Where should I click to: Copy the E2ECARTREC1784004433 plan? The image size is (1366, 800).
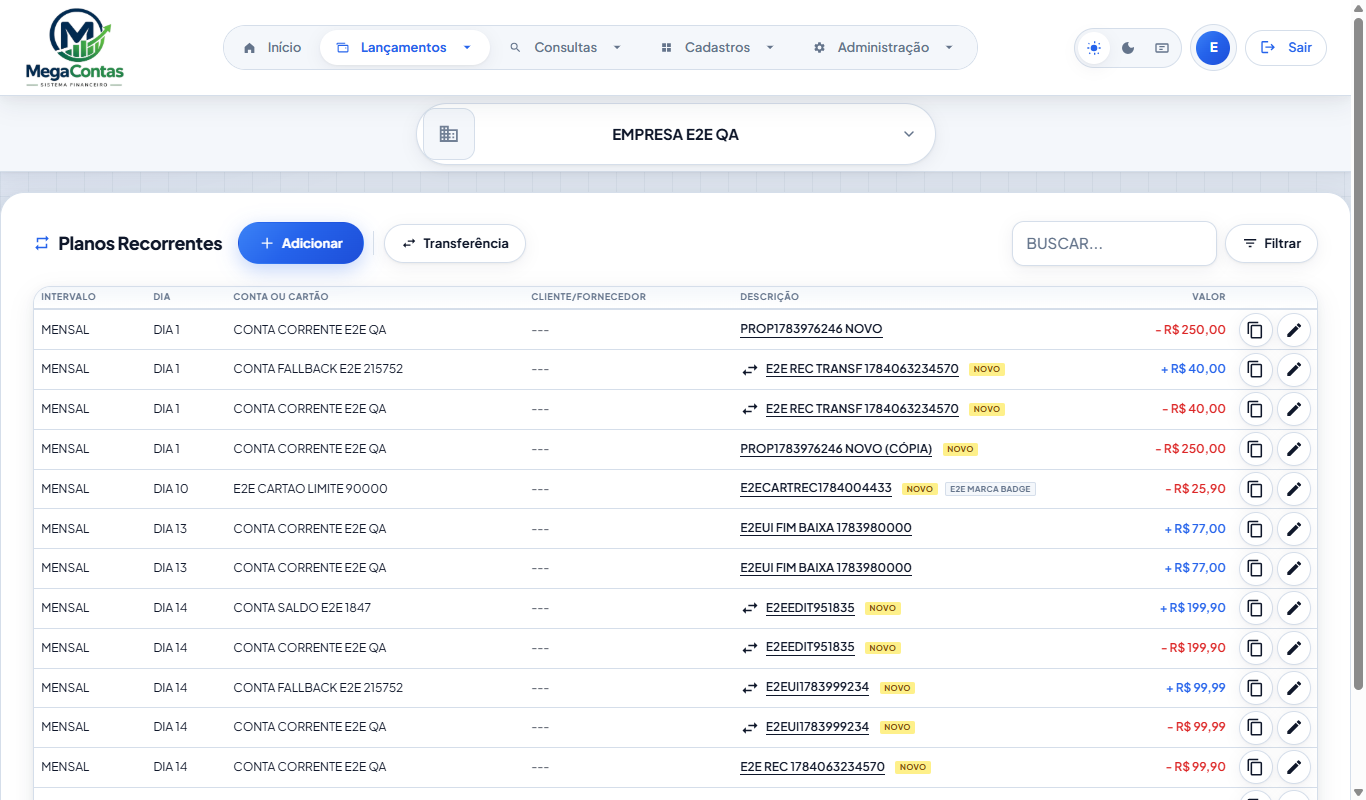[x=1255, y=489]
